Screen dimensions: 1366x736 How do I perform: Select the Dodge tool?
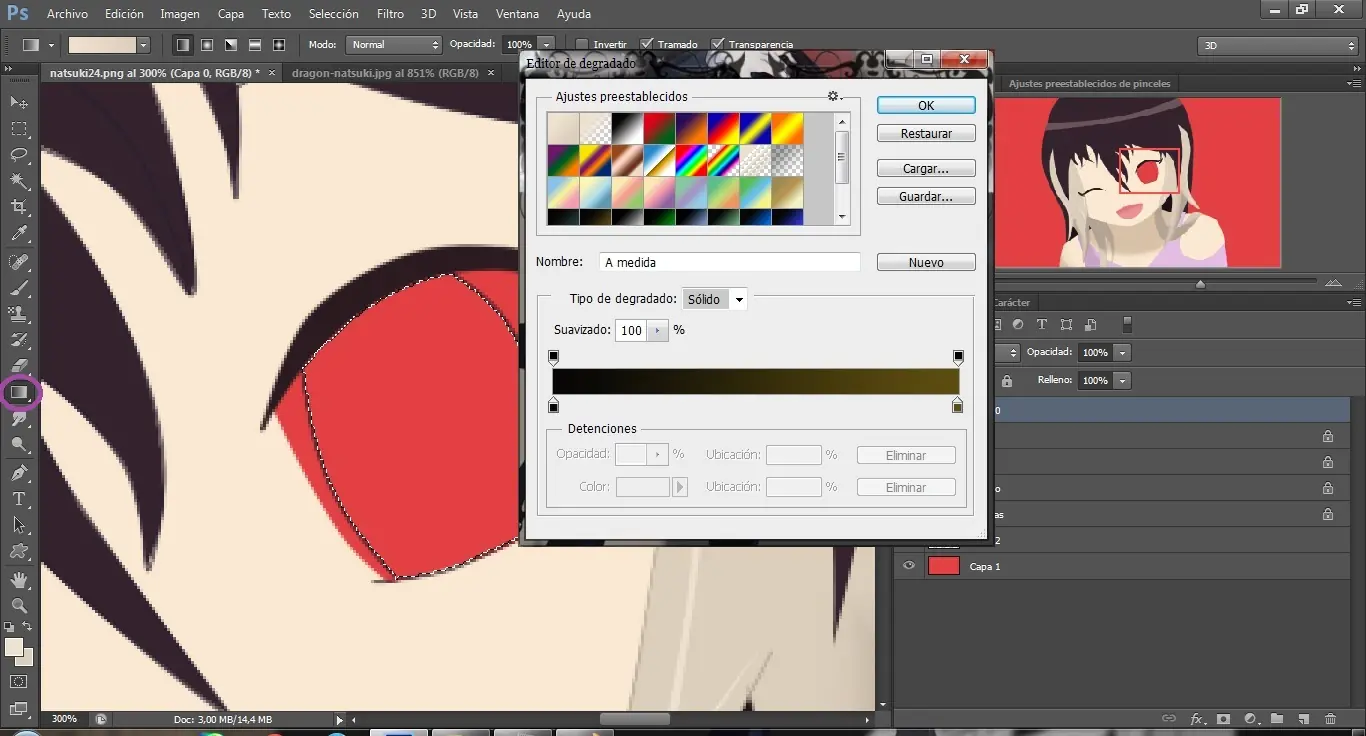point(19,445)
